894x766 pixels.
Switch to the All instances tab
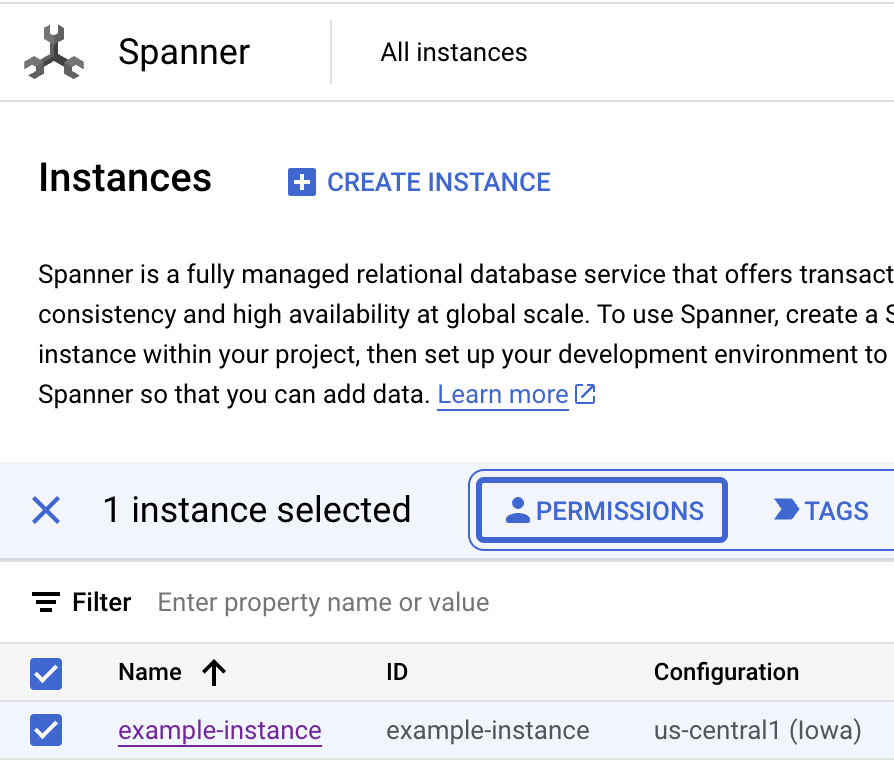(453, 52)
